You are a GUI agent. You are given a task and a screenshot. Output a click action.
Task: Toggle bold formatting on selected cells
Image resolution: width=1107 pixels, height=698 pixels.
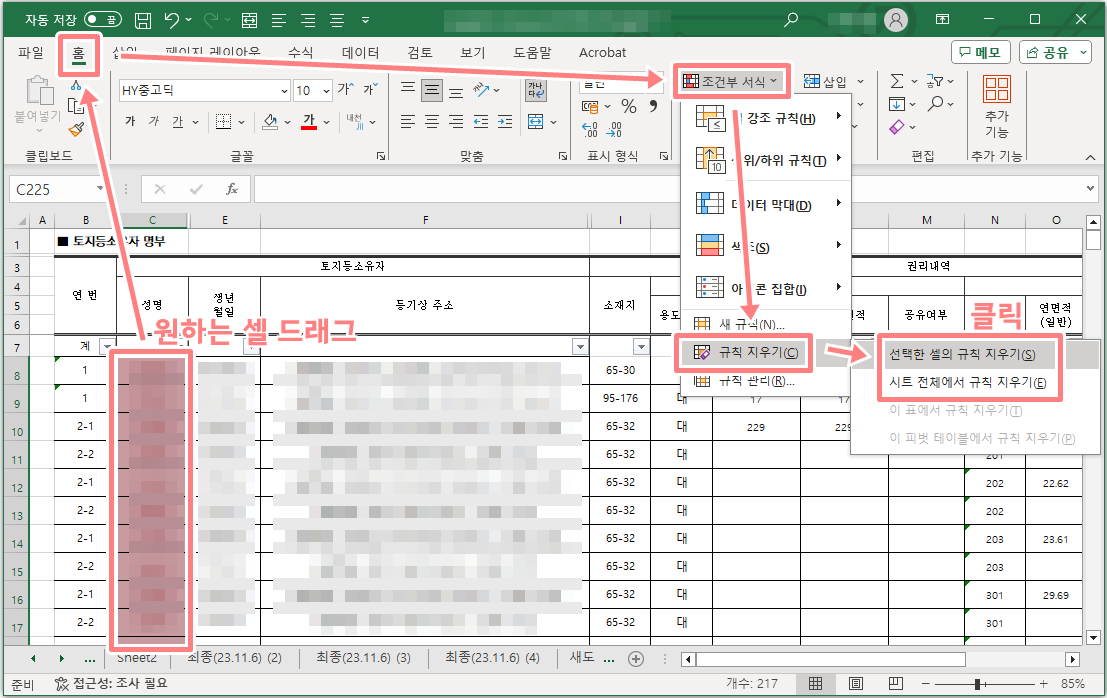pos(133,121)
